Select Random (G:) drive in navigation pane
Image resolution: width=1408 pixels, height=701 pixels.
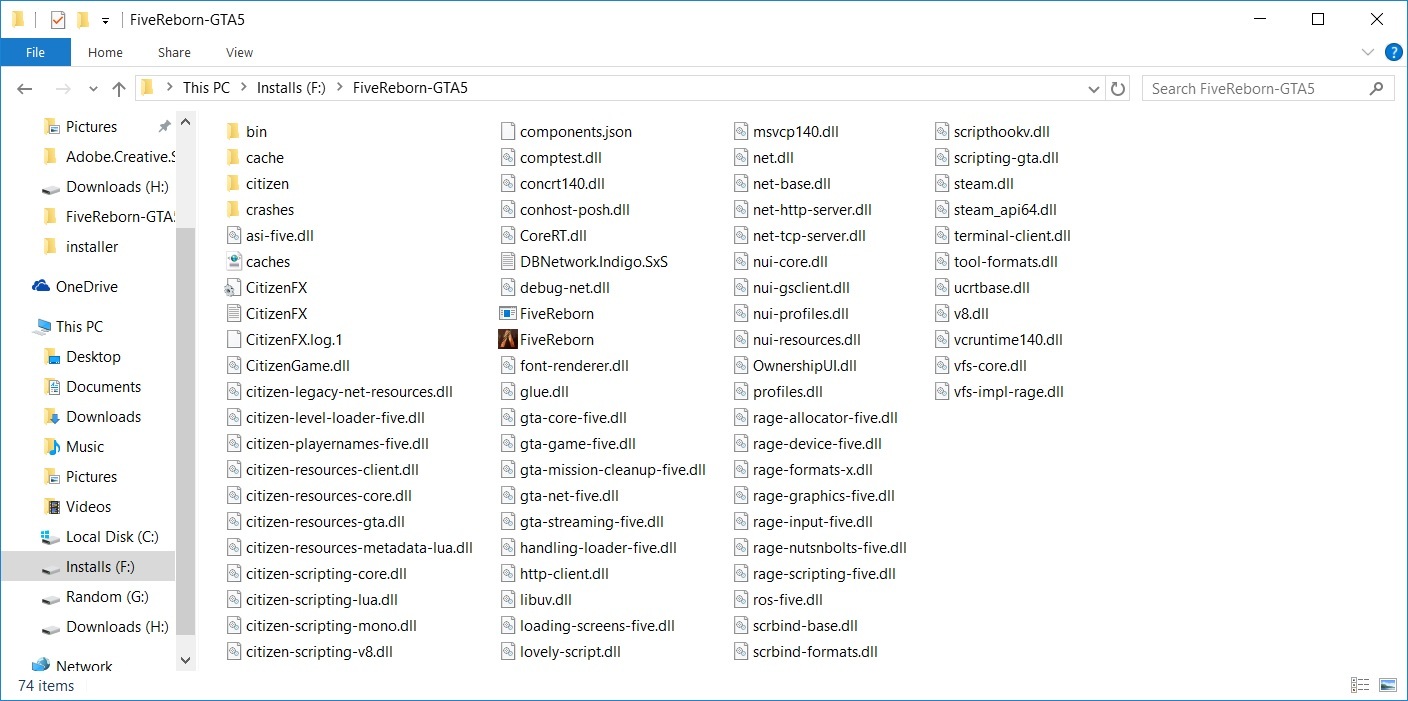click(107, 596)
